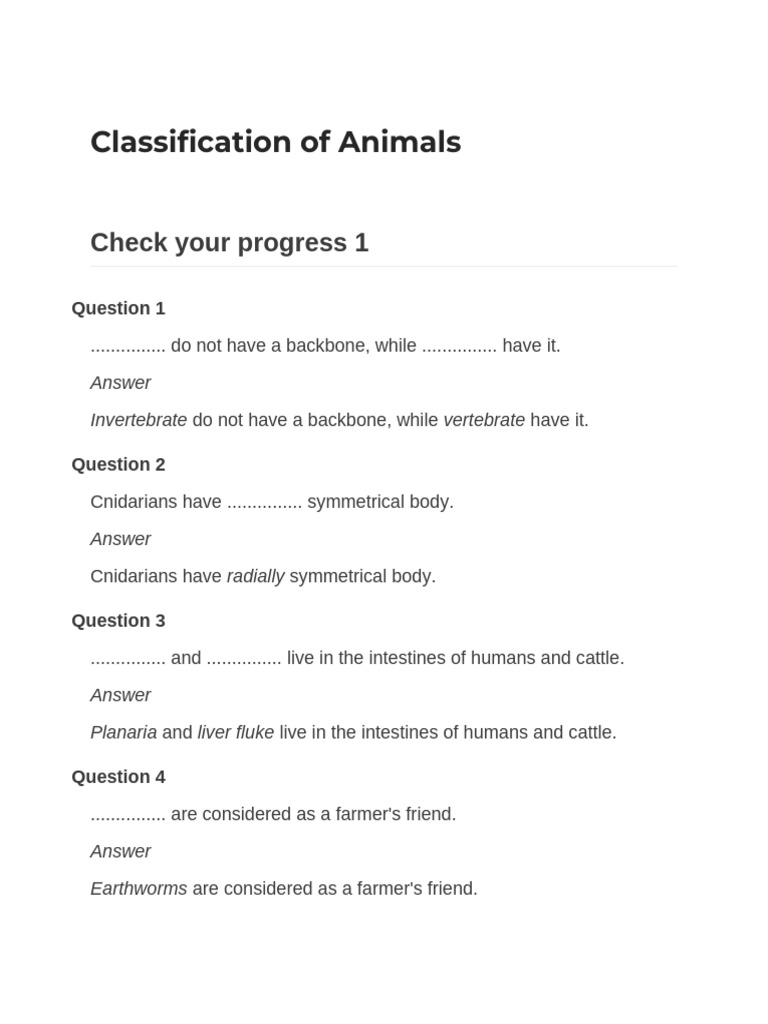Click the italic word radially

click(255, 576)
